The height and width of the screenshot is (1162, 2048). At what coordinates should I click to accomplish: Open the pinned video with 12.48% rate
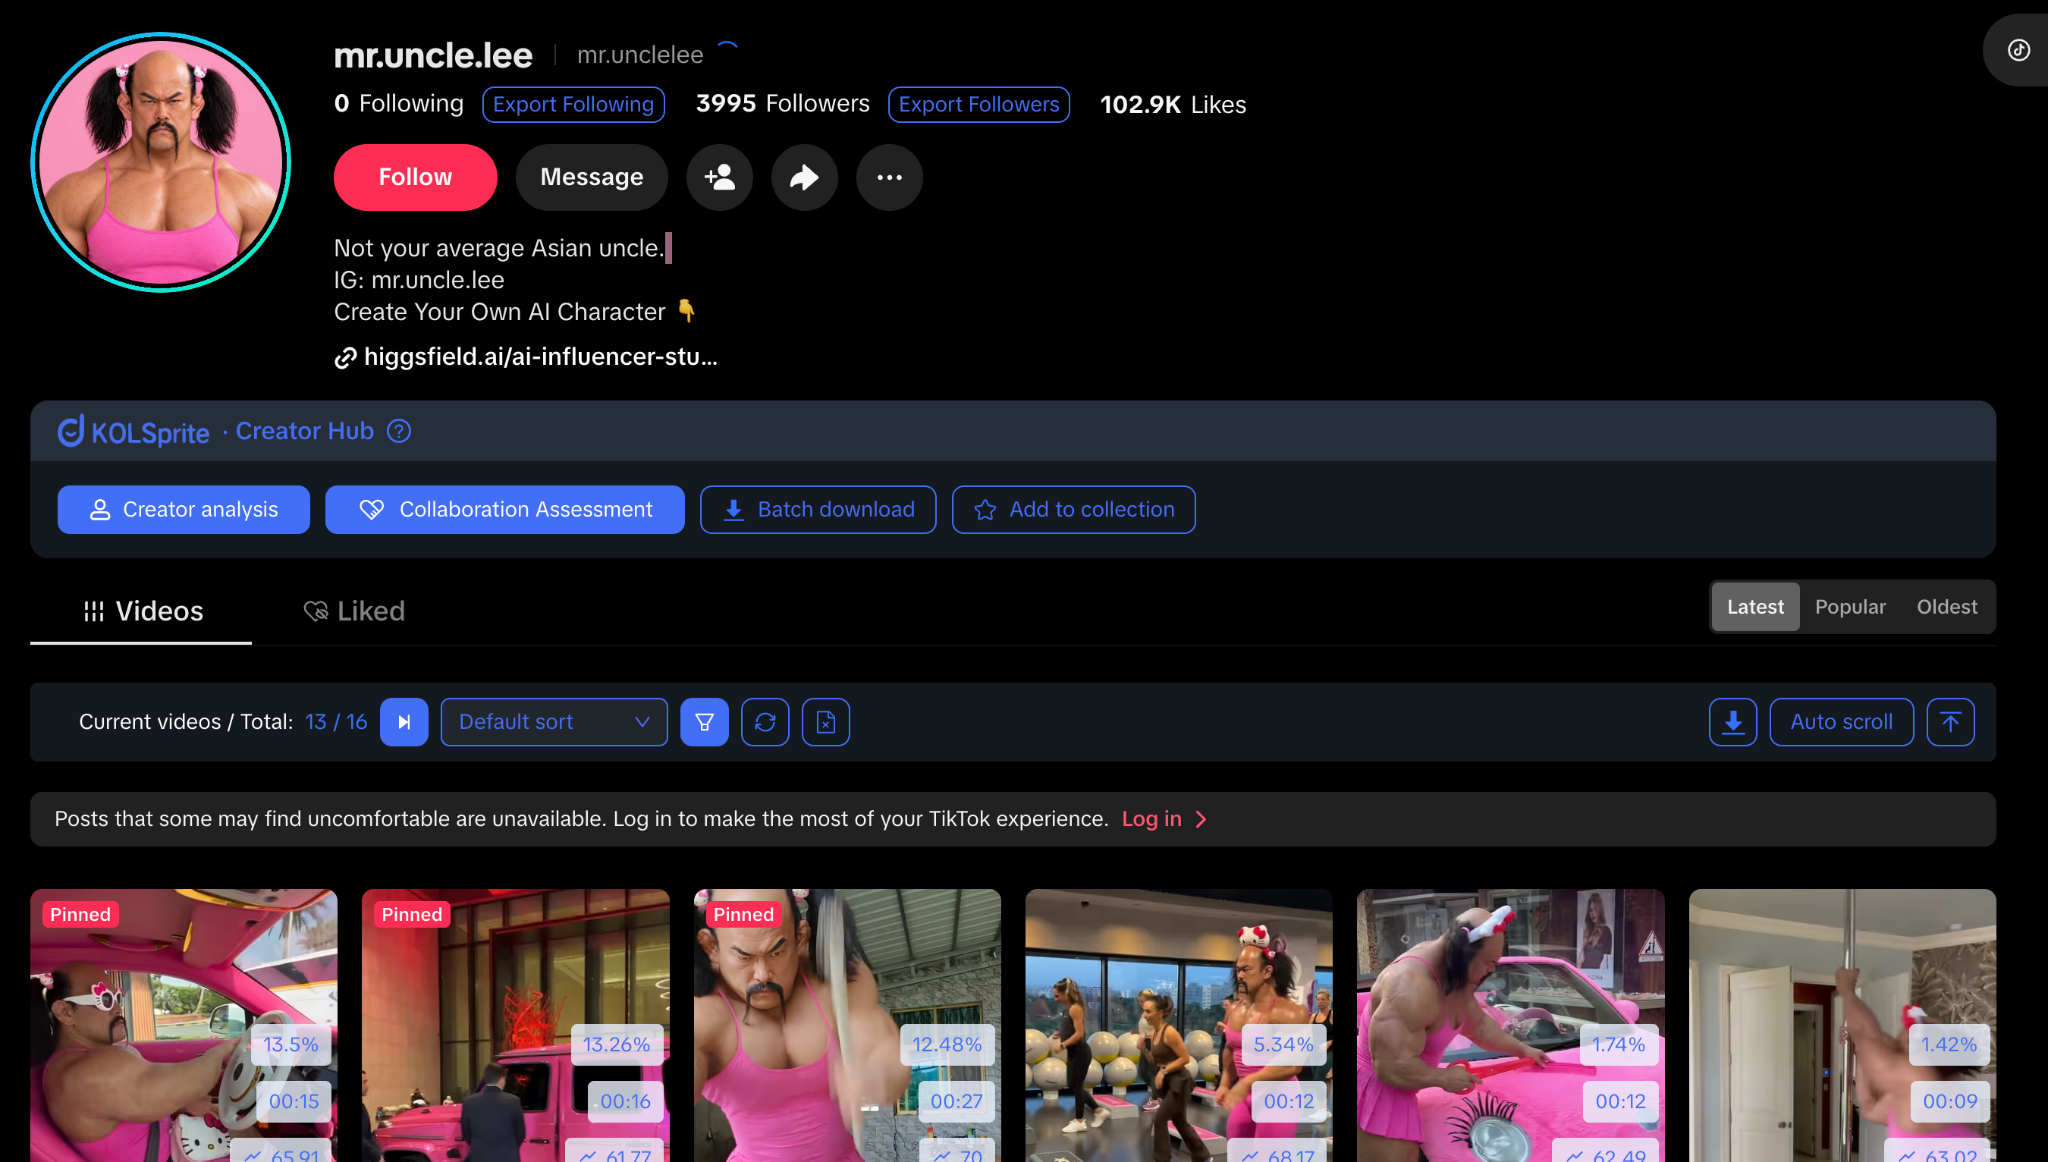[847, 1025]
